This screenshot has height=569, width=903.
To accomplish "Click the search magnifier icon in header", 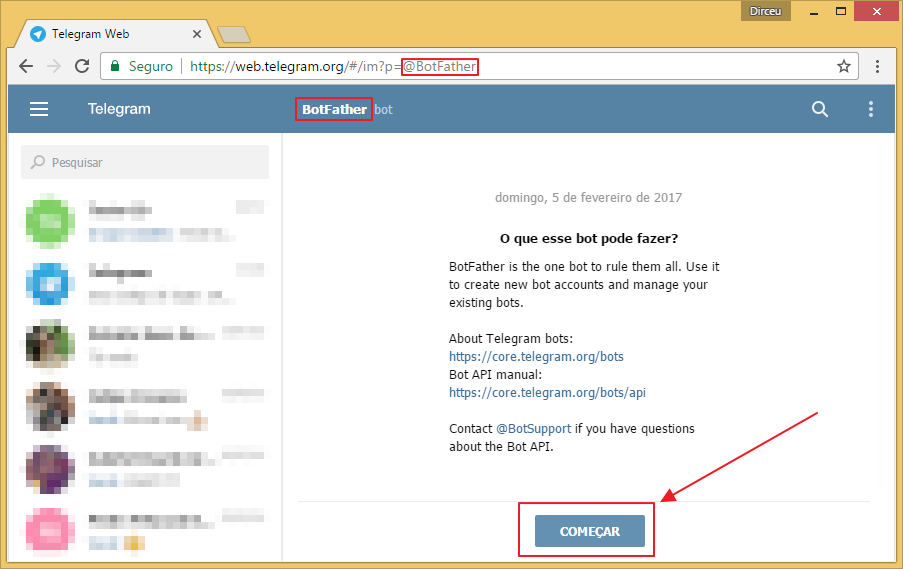I will (819, 109).
